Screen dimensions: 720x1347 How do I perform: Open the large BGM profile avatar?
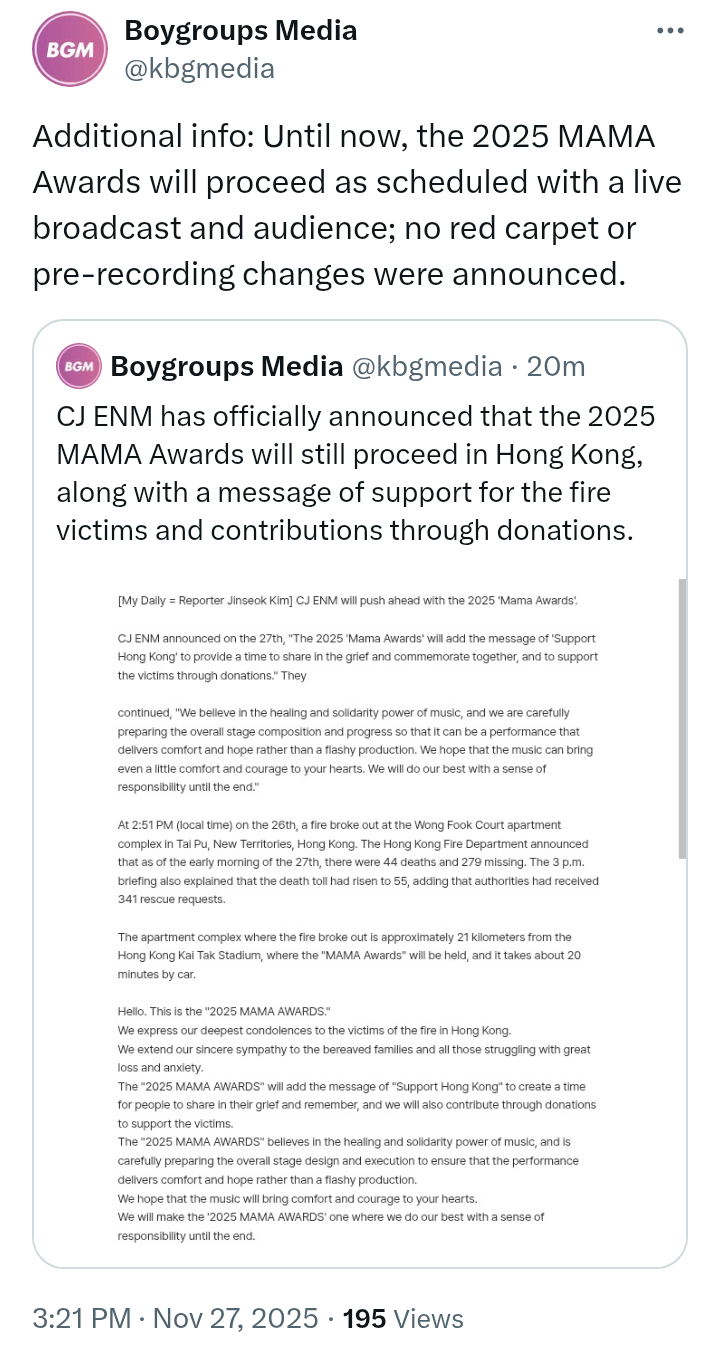click(x=70, y=50)
